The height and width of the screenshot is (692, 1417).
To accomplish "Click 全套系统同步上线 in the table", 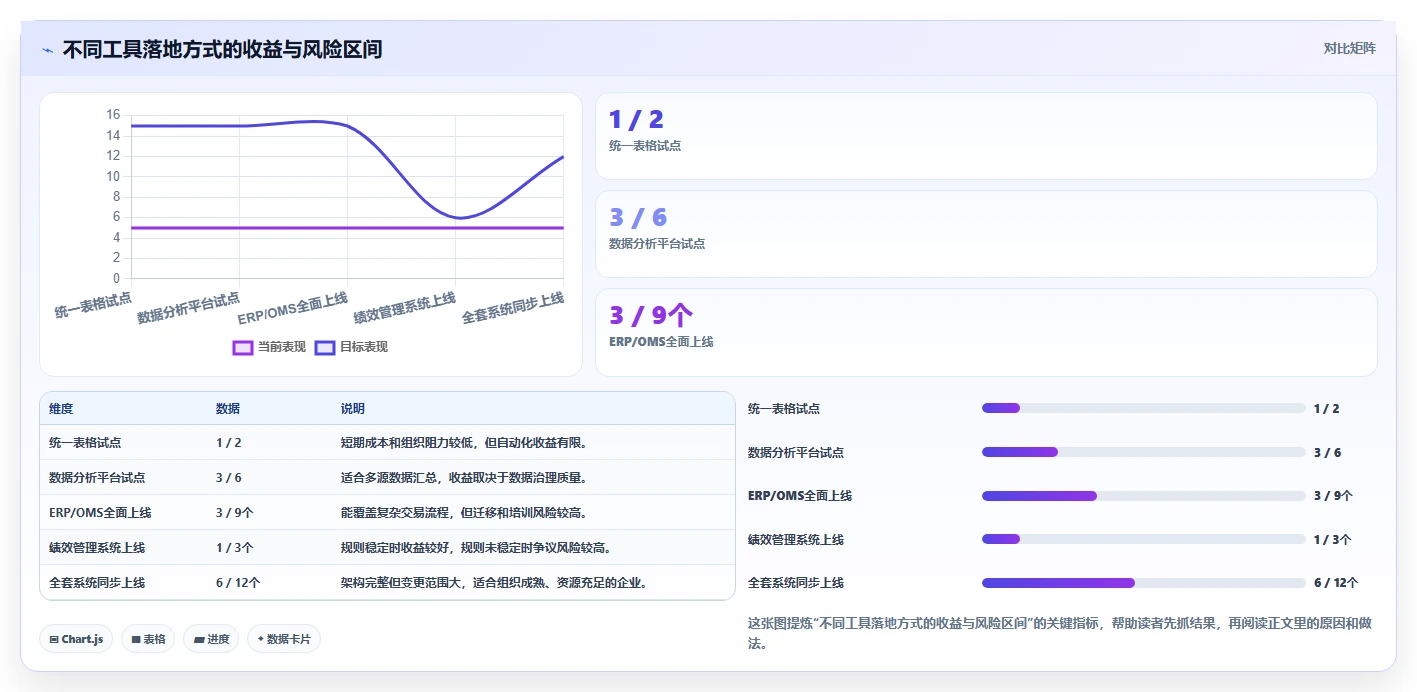I will 97,583.
